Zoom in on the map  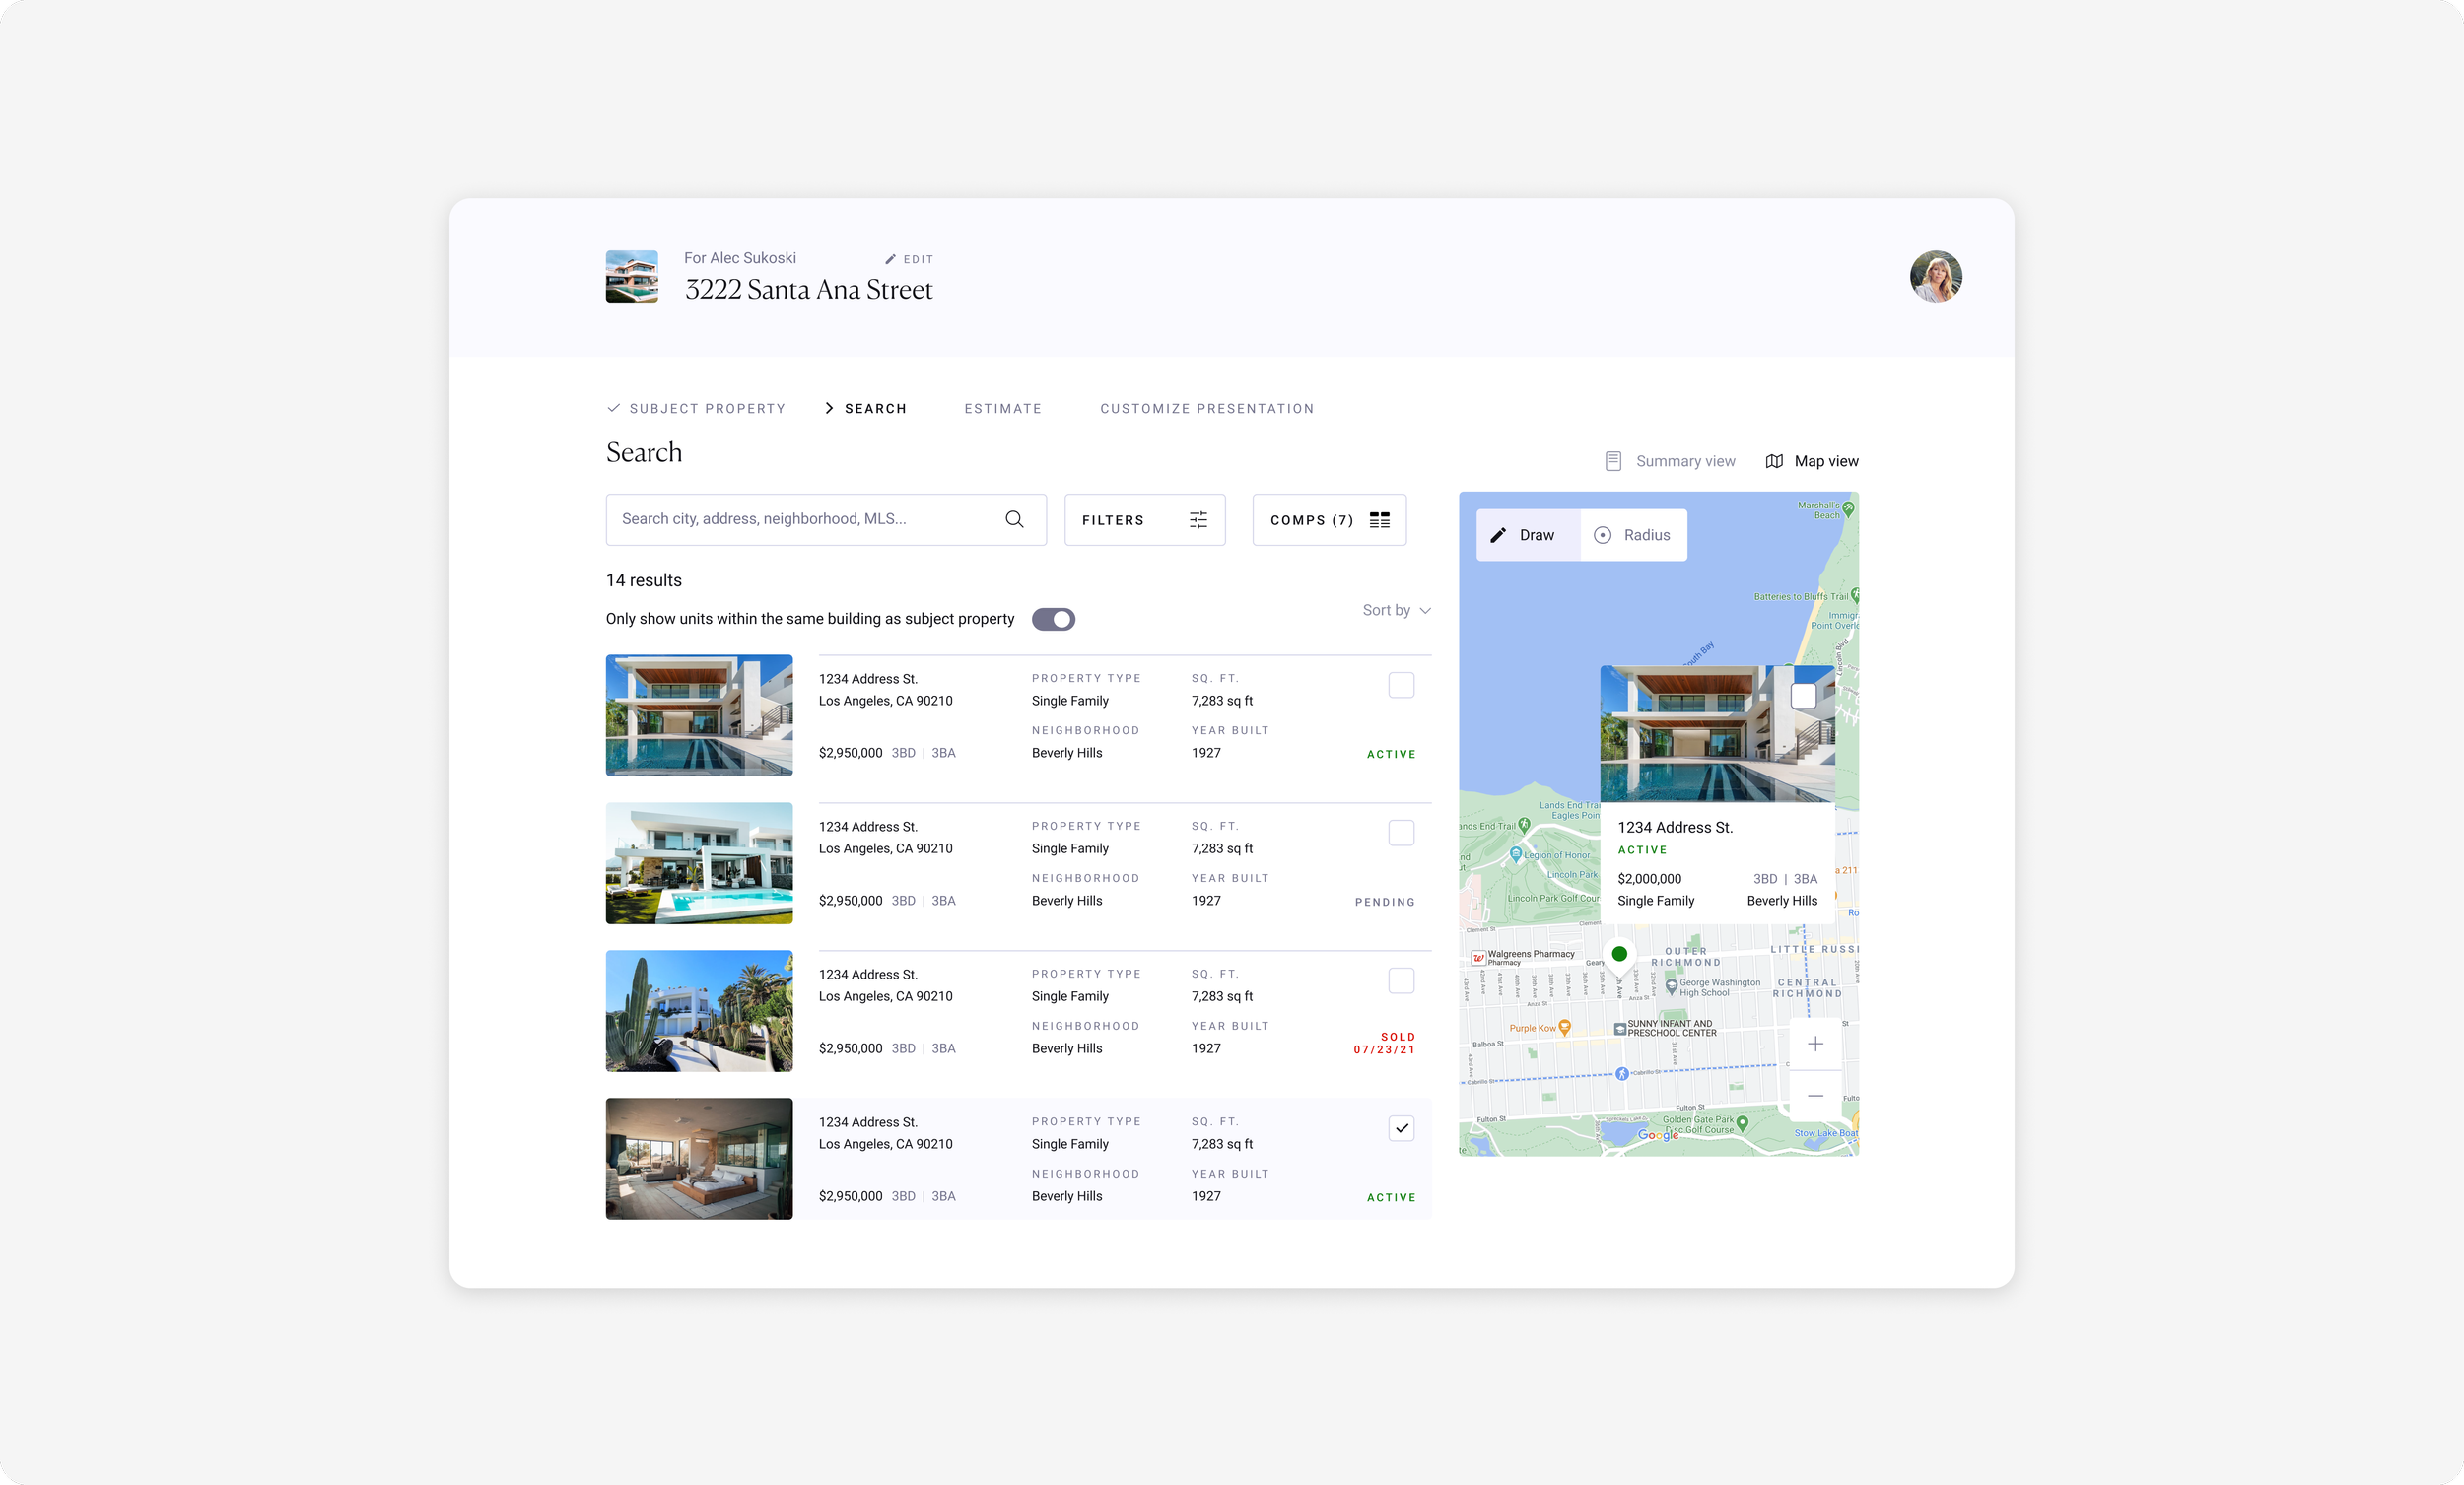(1815, 1044)
